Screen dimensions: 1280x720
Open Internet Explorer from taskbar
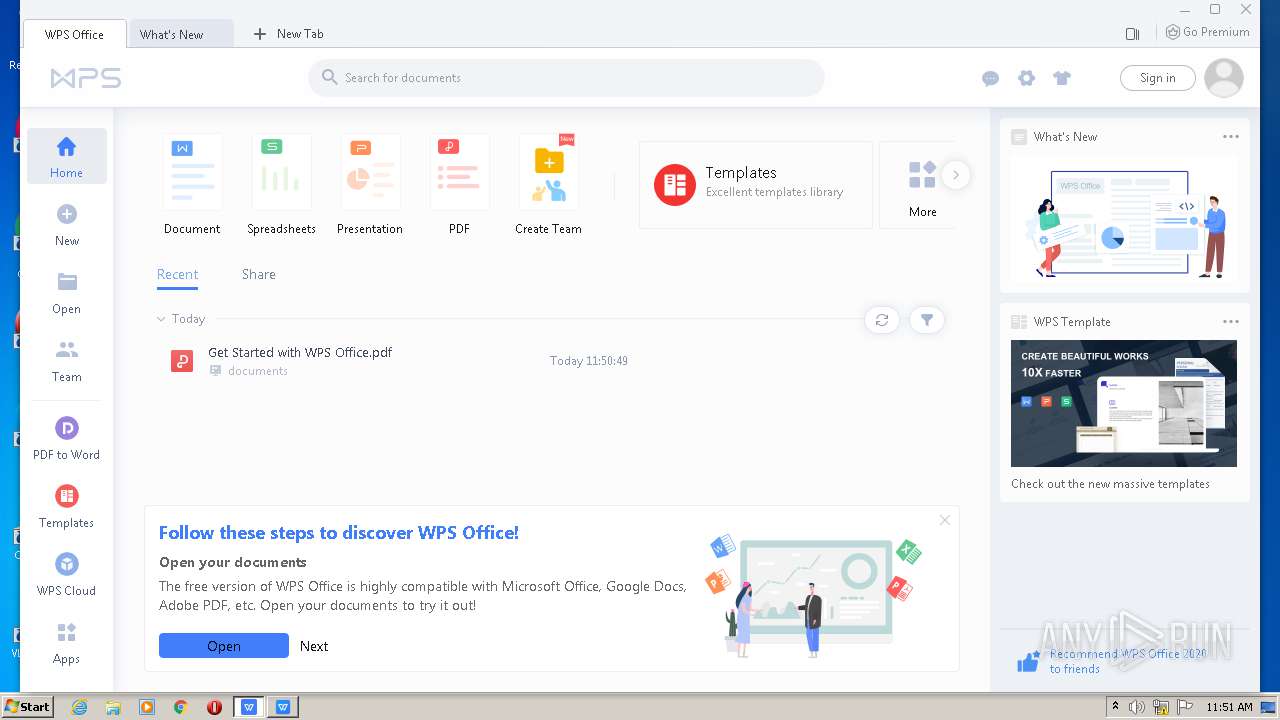coord(79,707)
